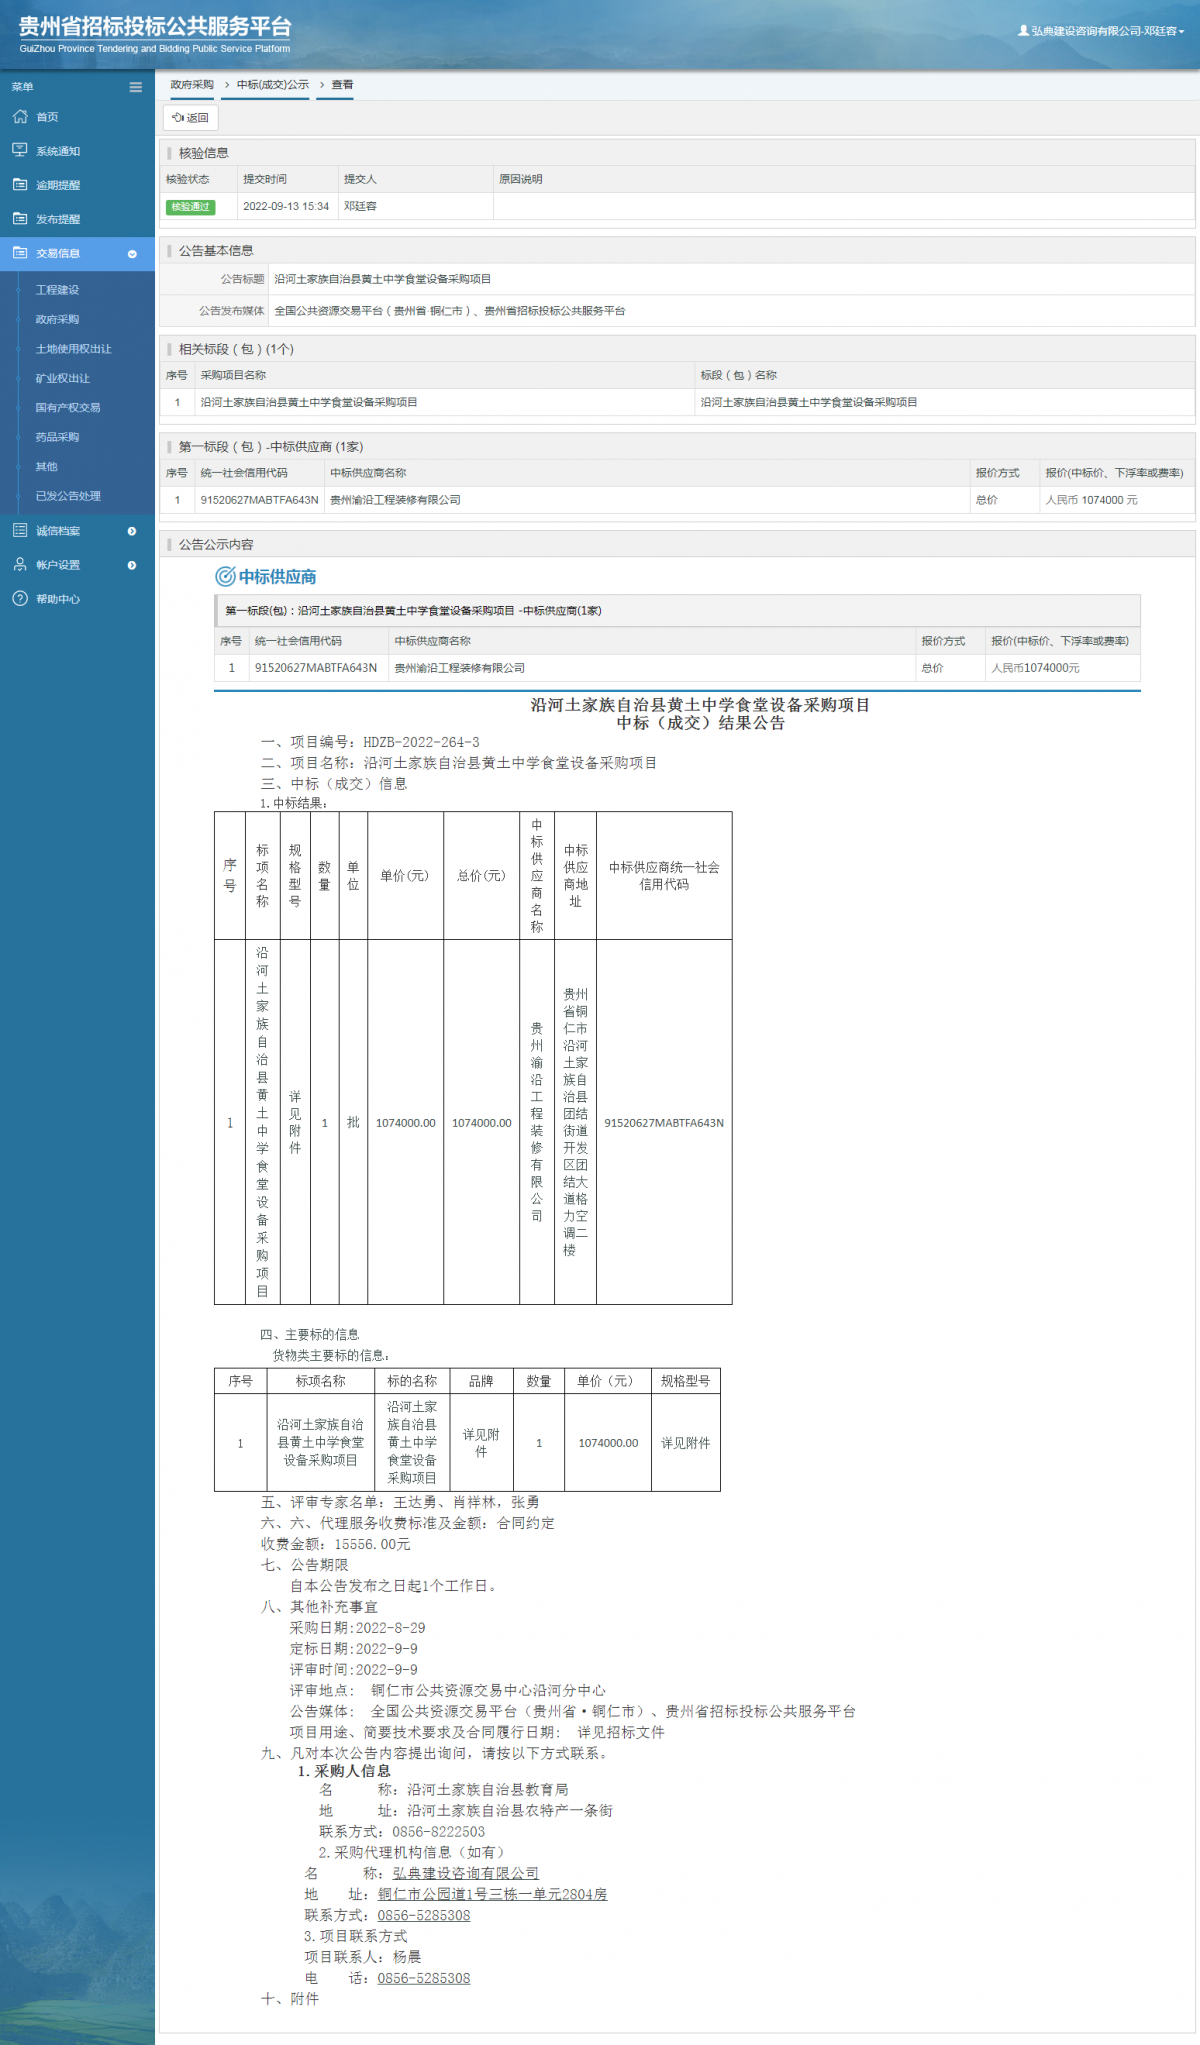Click supplier name 贵州渝沿工程装修有限公司 in first supplier table
Image resolution: width=1200 pixels, height=2045 pixels.
tap(395, 500)
